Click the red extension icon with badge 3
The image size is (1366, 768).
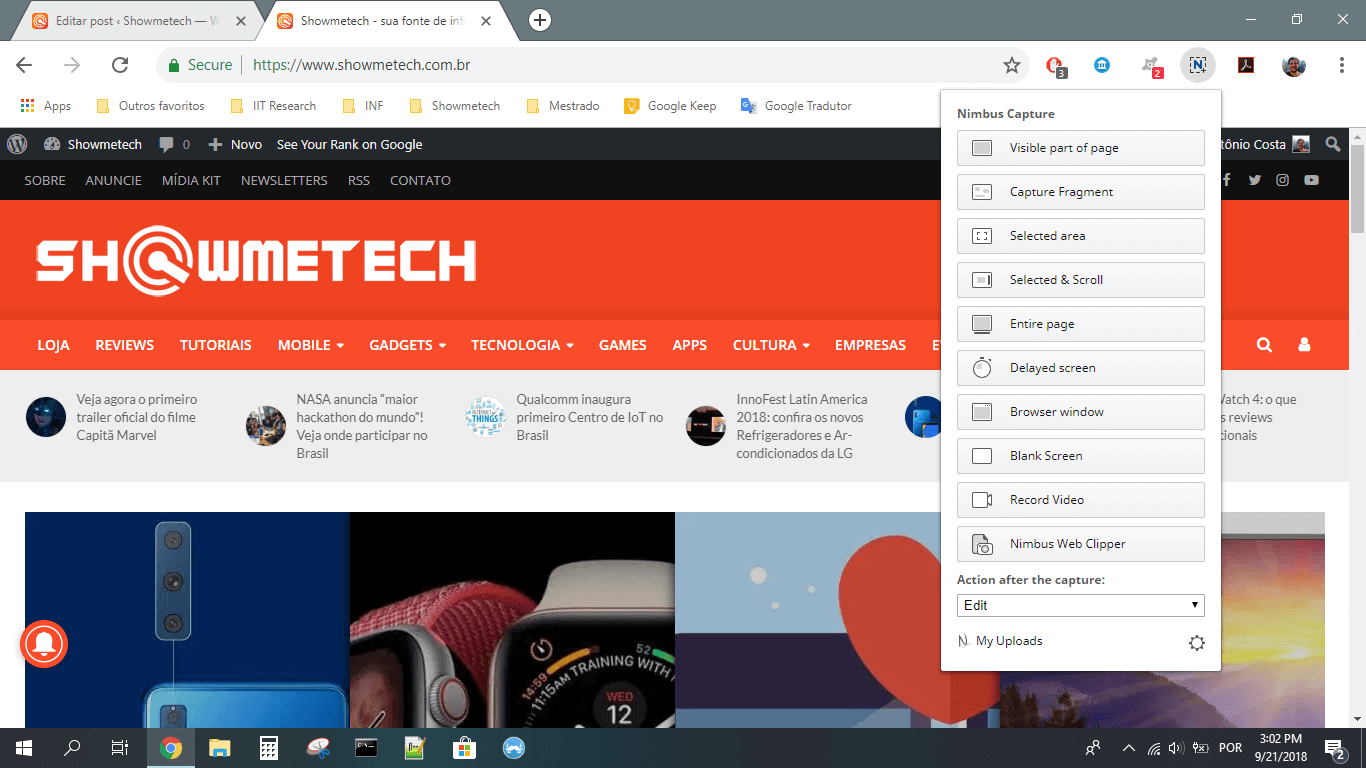(1055, 66)
